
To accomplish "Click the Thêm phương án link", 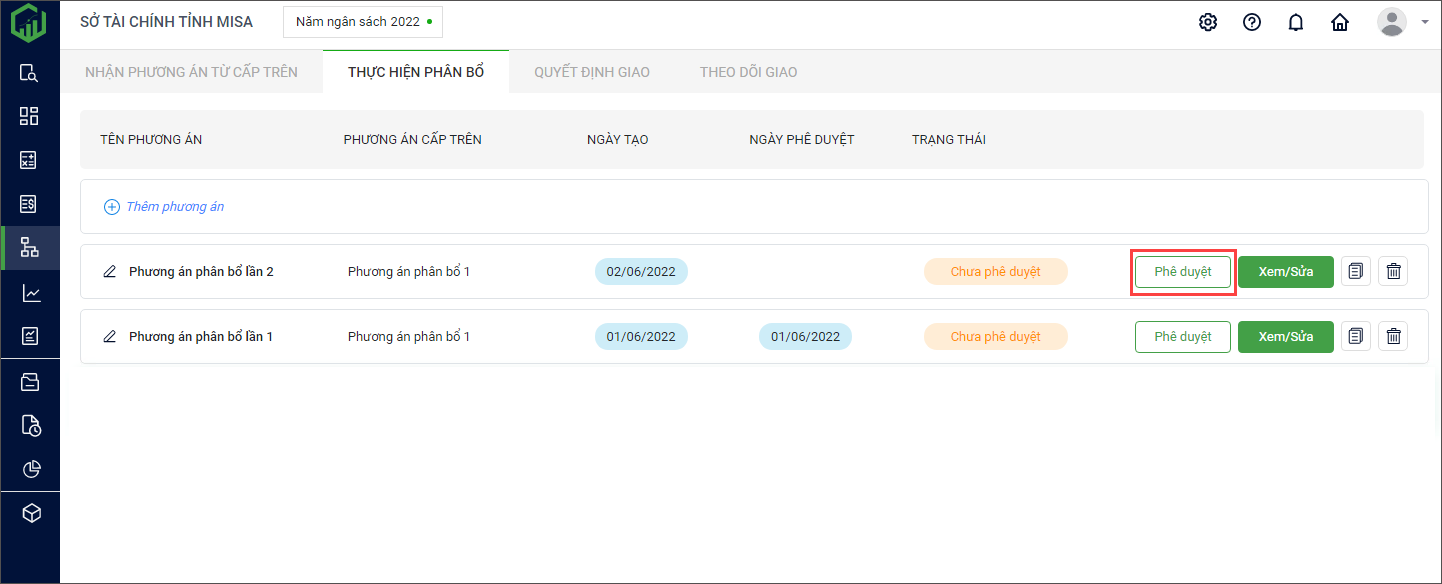I will point(174,207).
